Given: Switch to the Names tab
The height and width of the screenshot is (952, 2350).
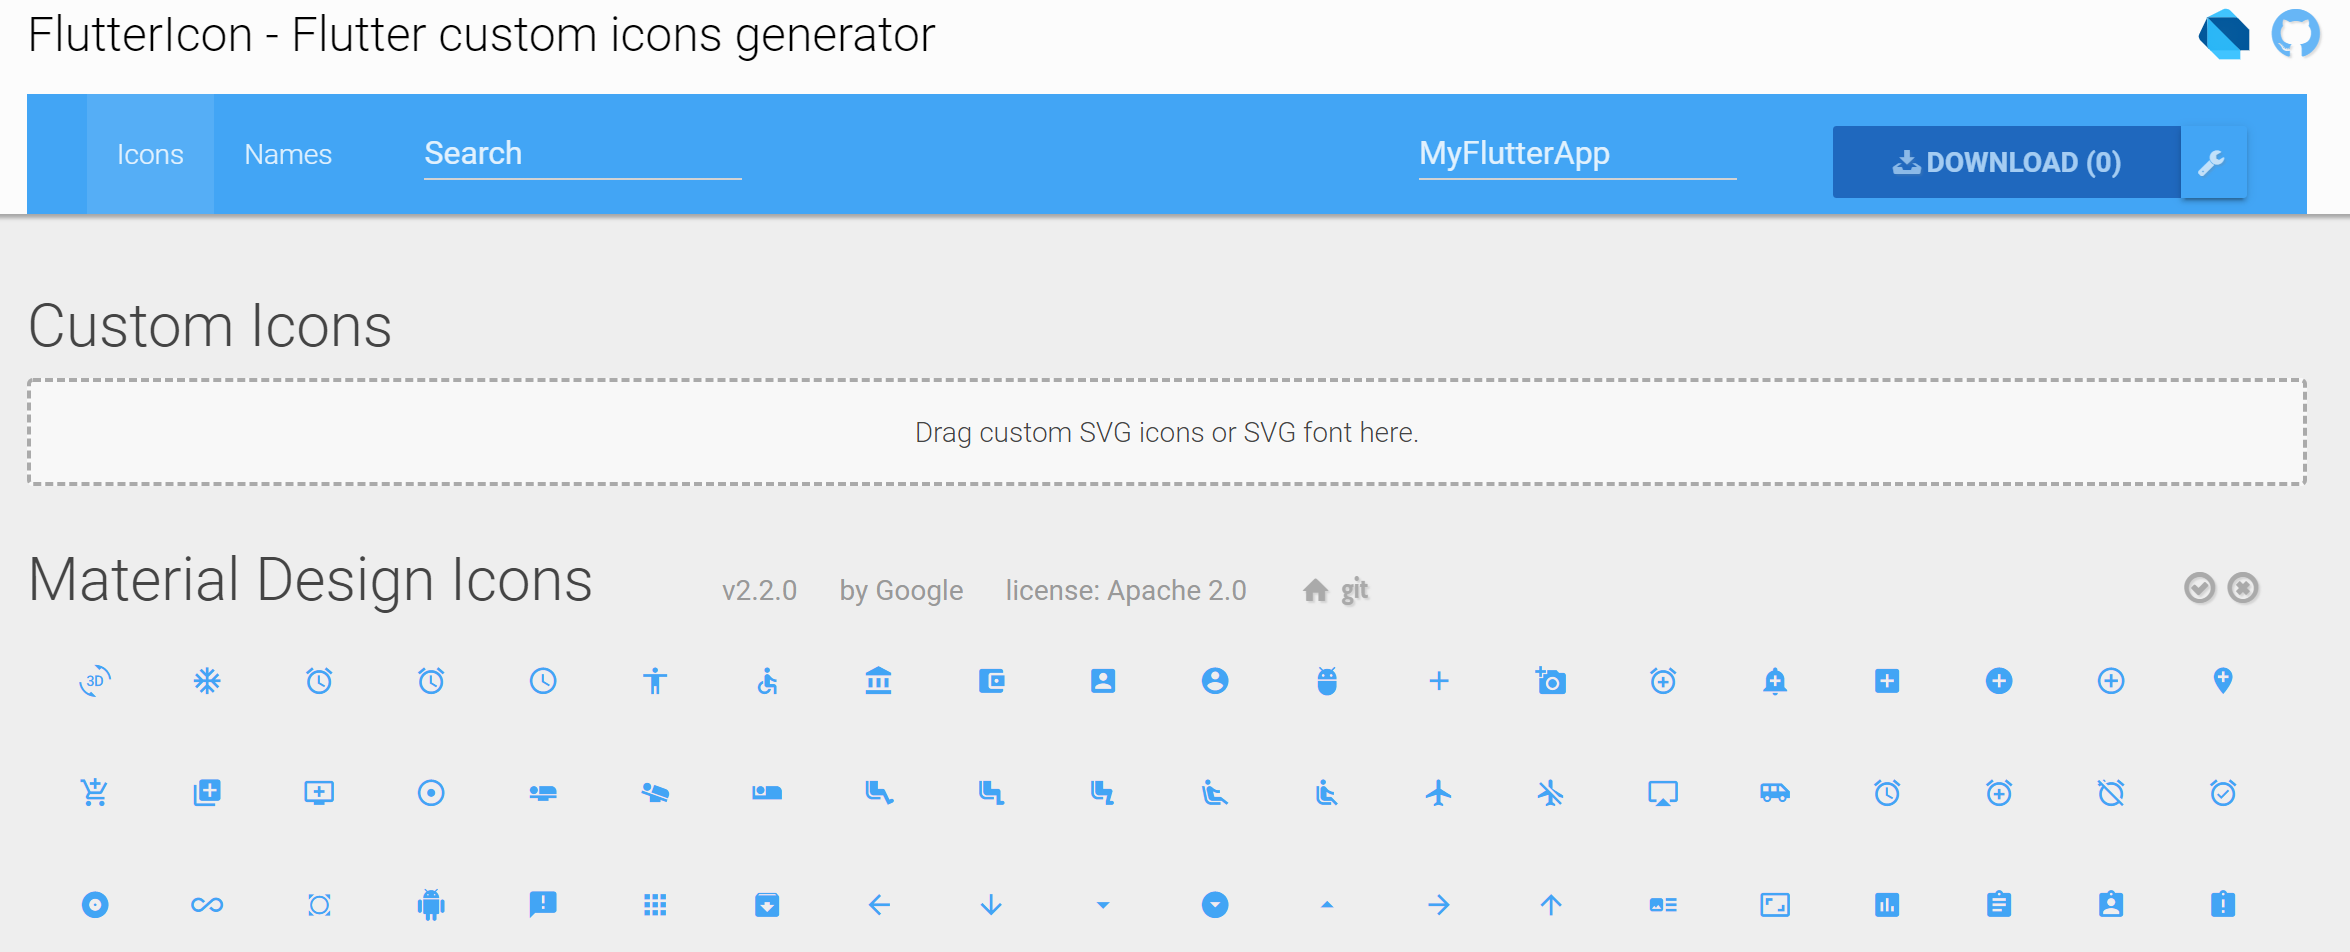Looking at the screenshot, I should [288, 155].
